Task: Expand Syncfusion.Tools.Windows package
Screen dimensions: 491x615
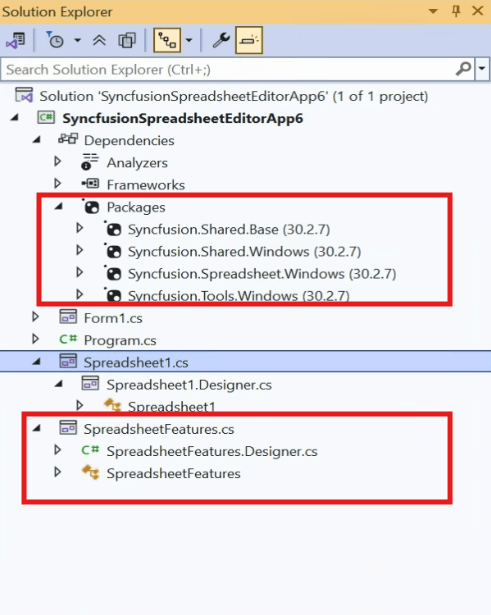Action: click(80, 294)
